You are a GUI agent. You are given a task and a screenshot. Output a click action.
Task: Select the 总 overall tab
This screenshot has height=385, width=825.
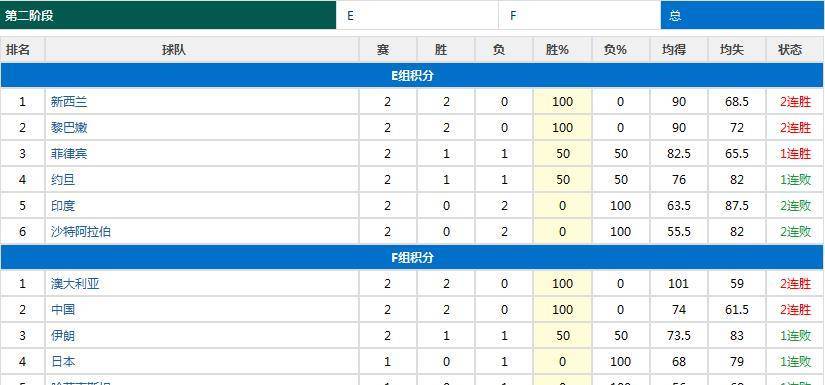click(742, 15)
